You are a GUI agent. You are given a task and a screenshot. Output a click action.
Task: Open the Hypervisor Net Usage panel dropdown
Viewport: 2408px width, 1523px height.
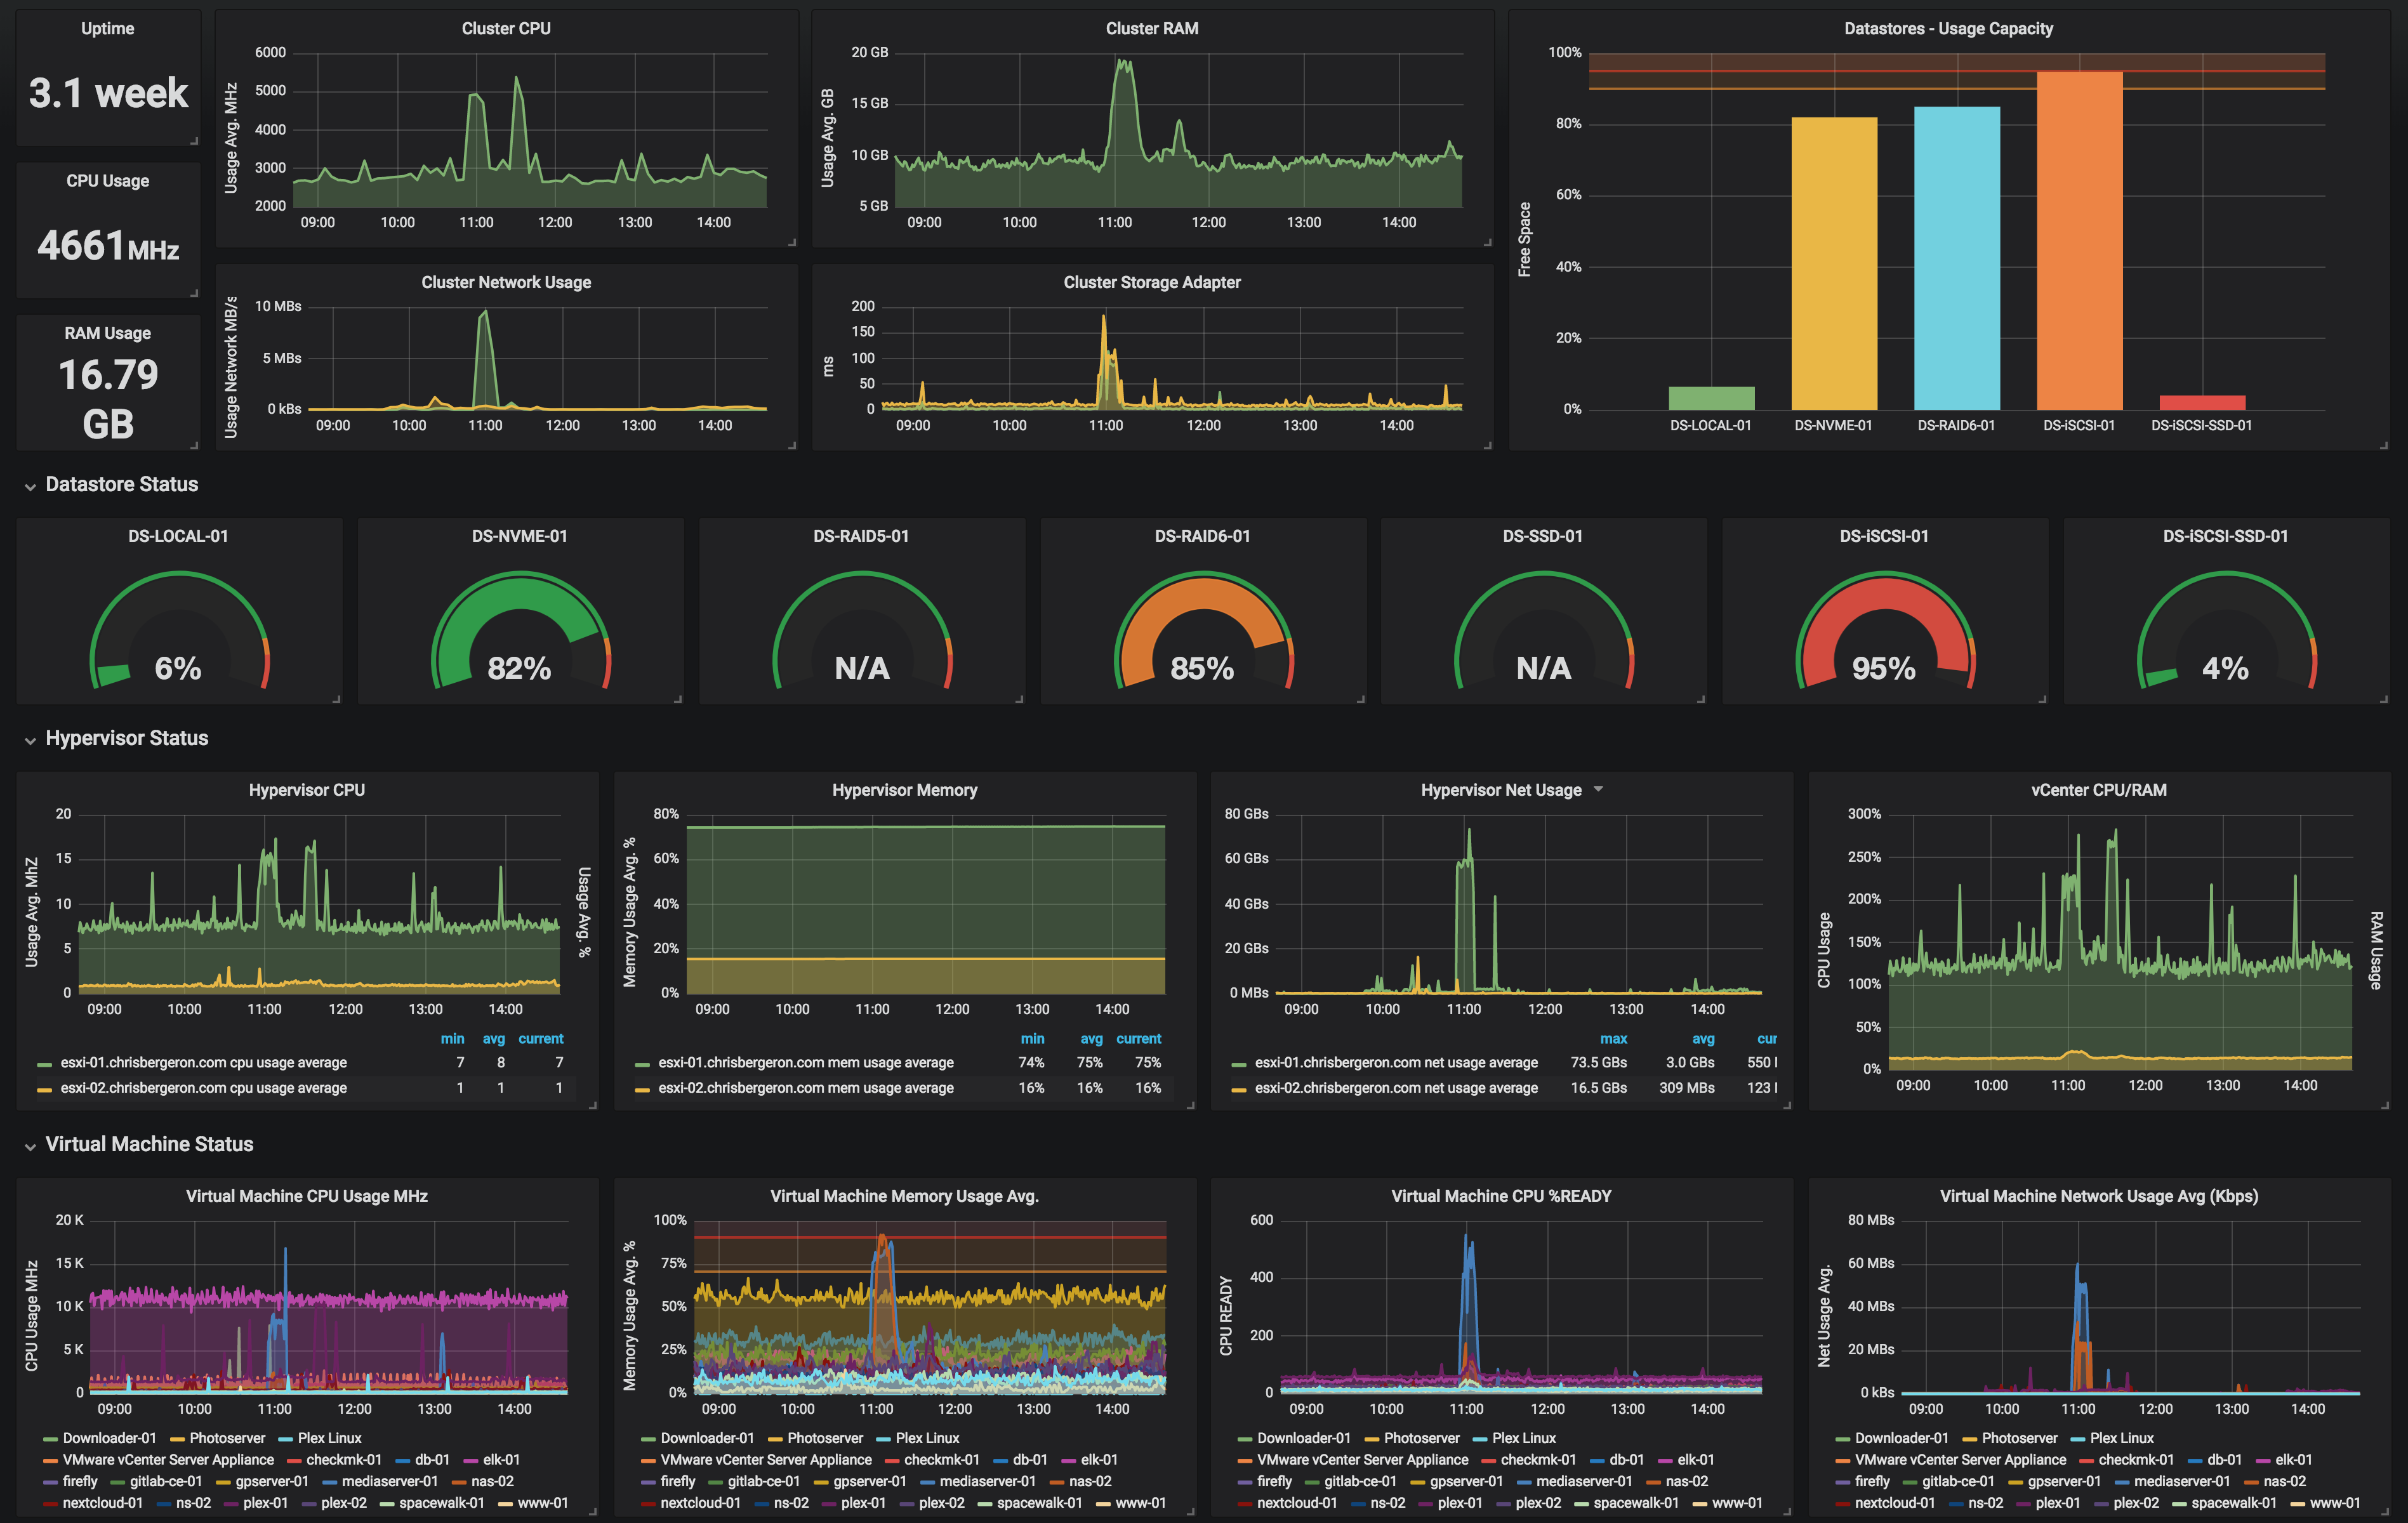(x=1600, y=789)
